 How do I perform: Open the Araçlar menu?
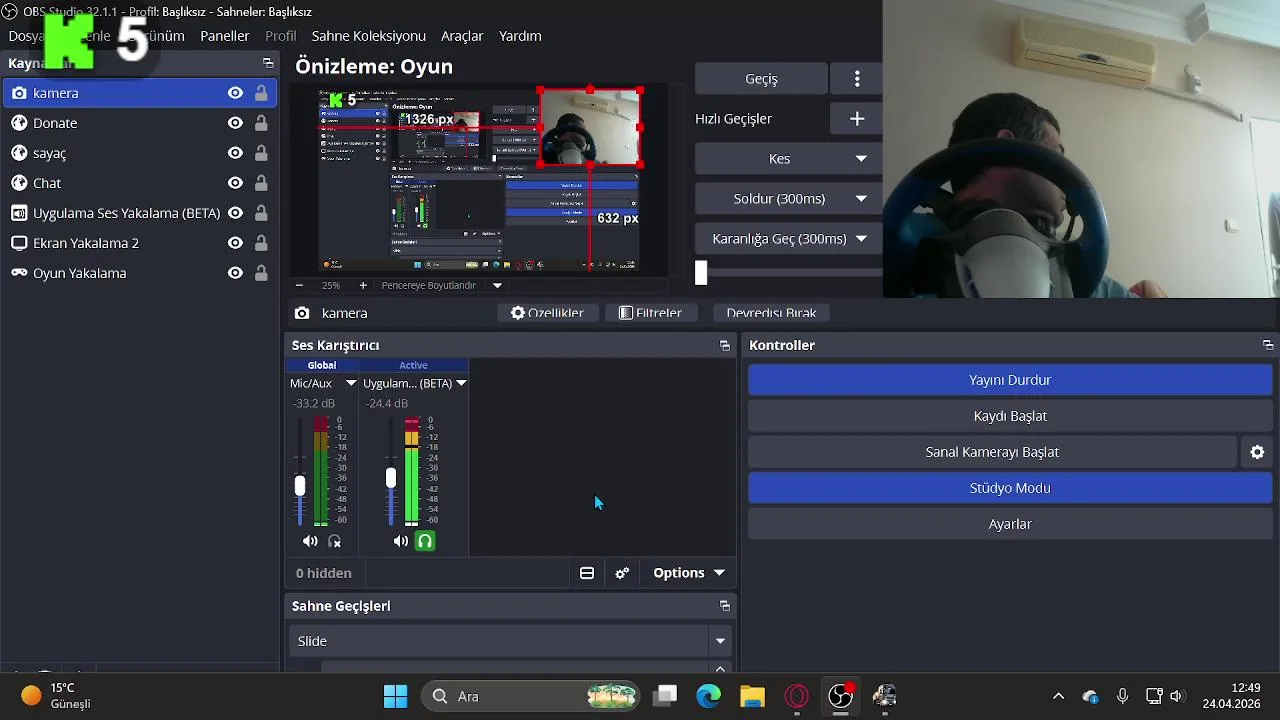[x=462, y=36]
